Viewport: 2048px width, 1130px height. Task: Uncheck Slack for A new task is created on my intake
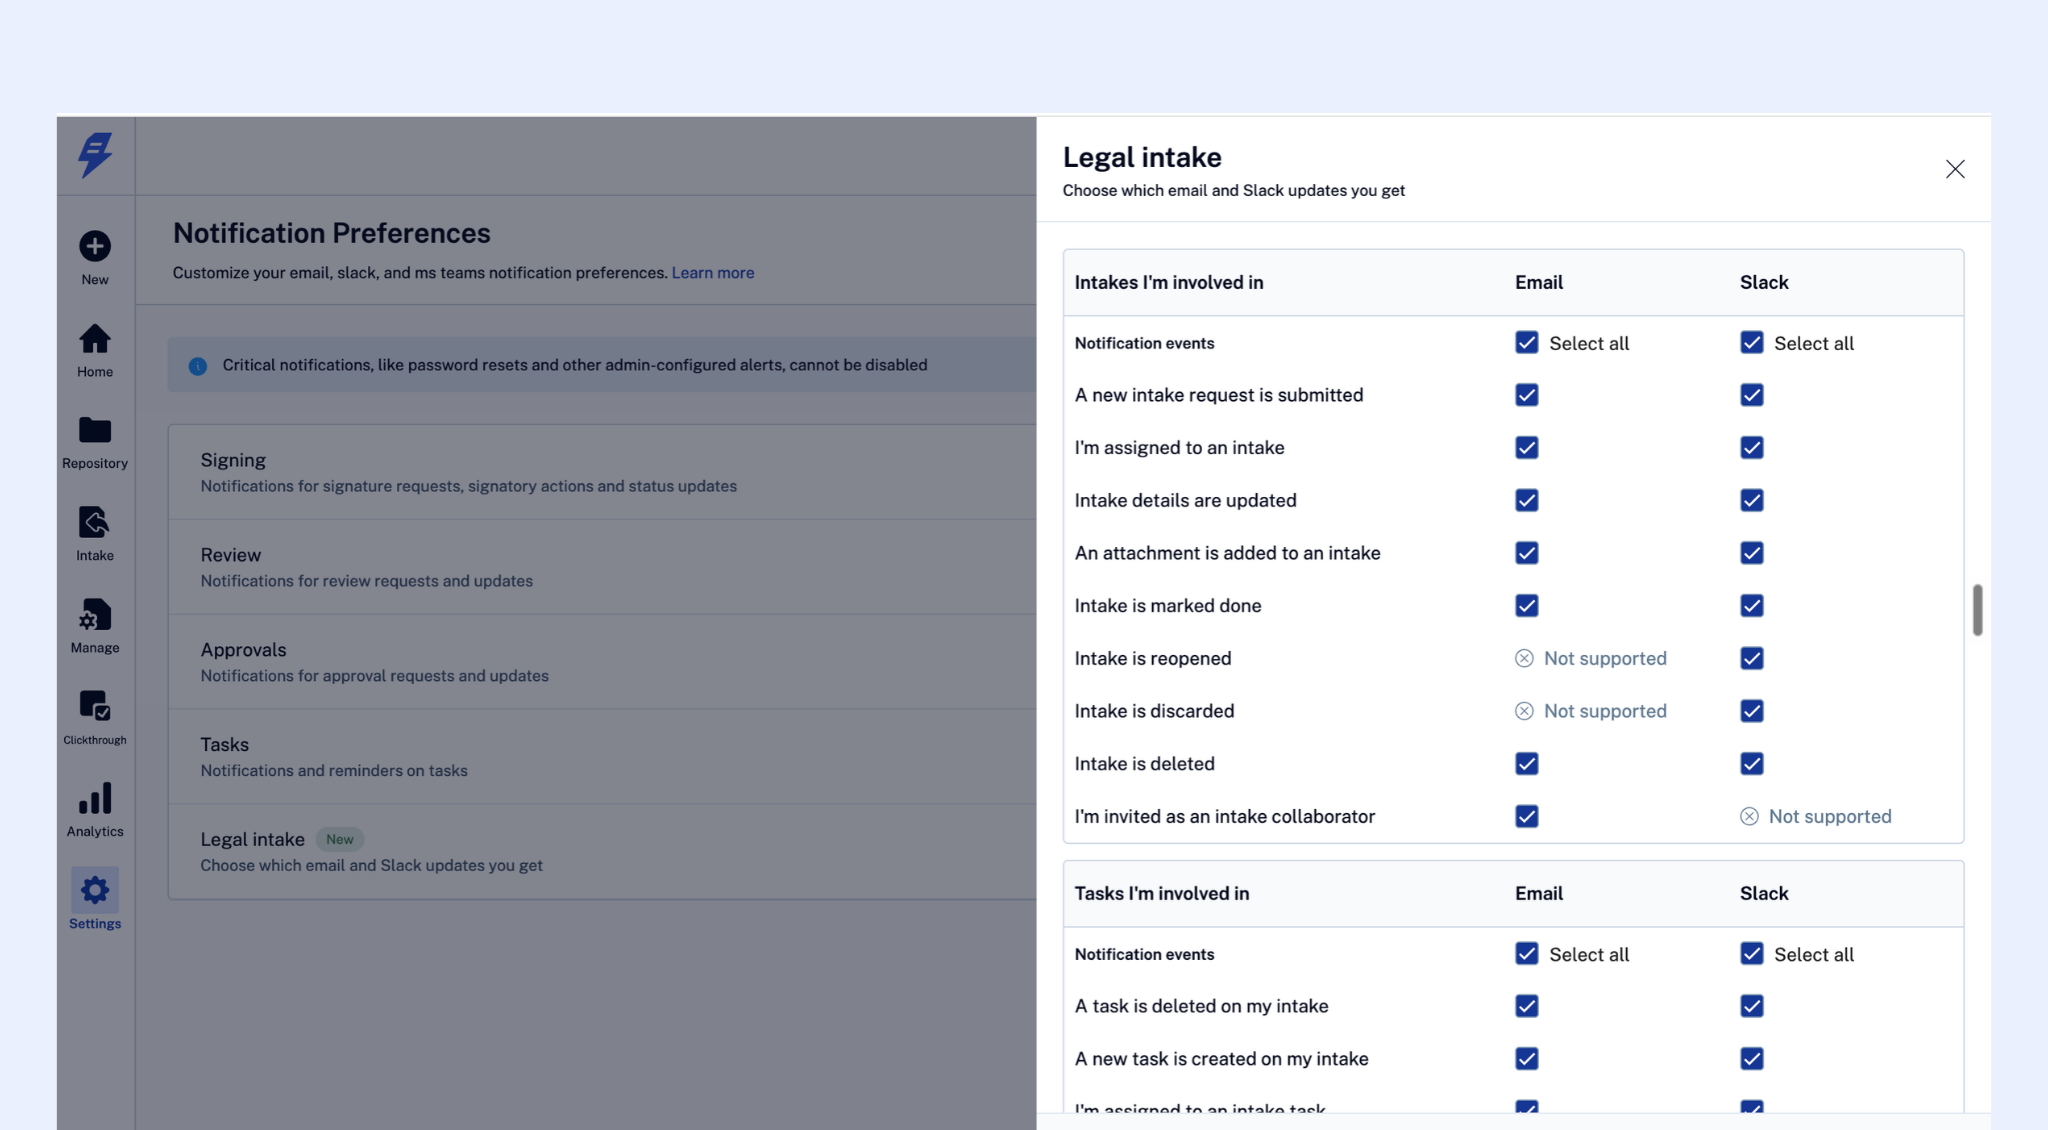[1752, 1059]
